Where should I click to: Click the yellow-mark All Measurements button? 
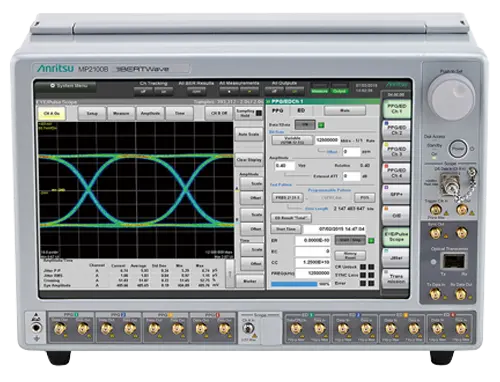tap(249, 91)
